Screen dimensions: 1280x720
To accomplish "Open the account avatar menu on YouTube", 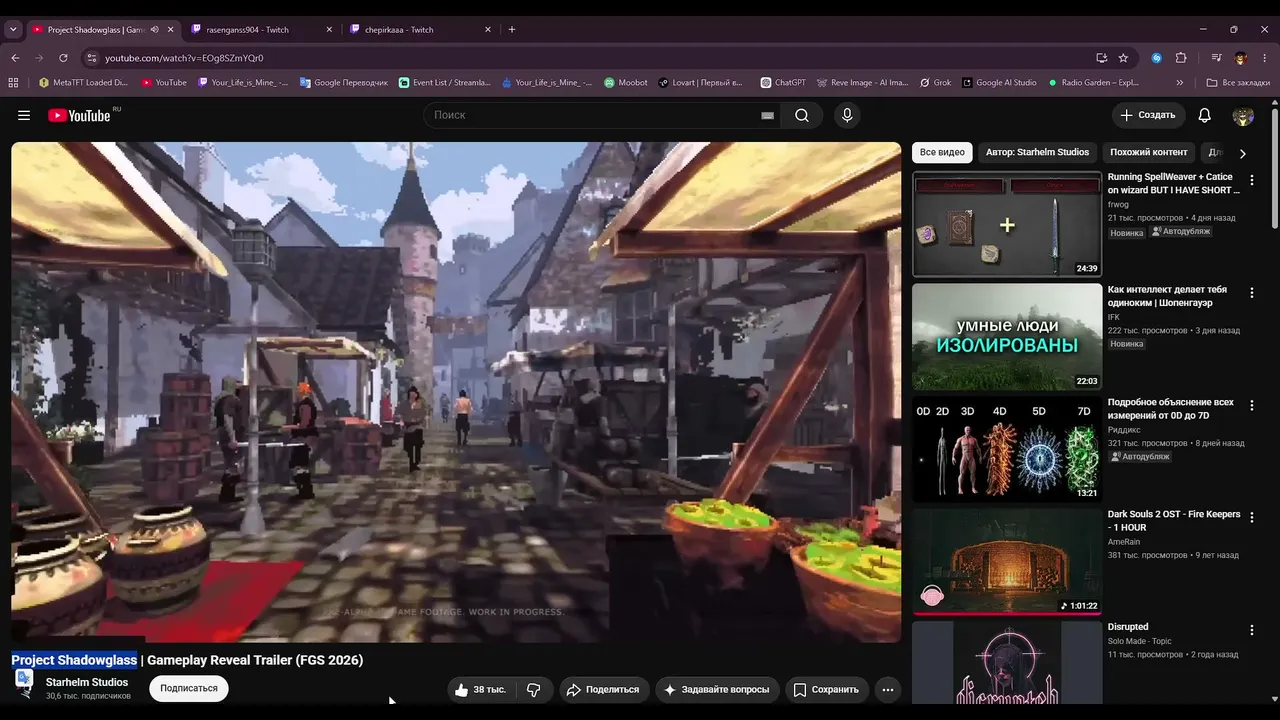I will coord(1243,115).
